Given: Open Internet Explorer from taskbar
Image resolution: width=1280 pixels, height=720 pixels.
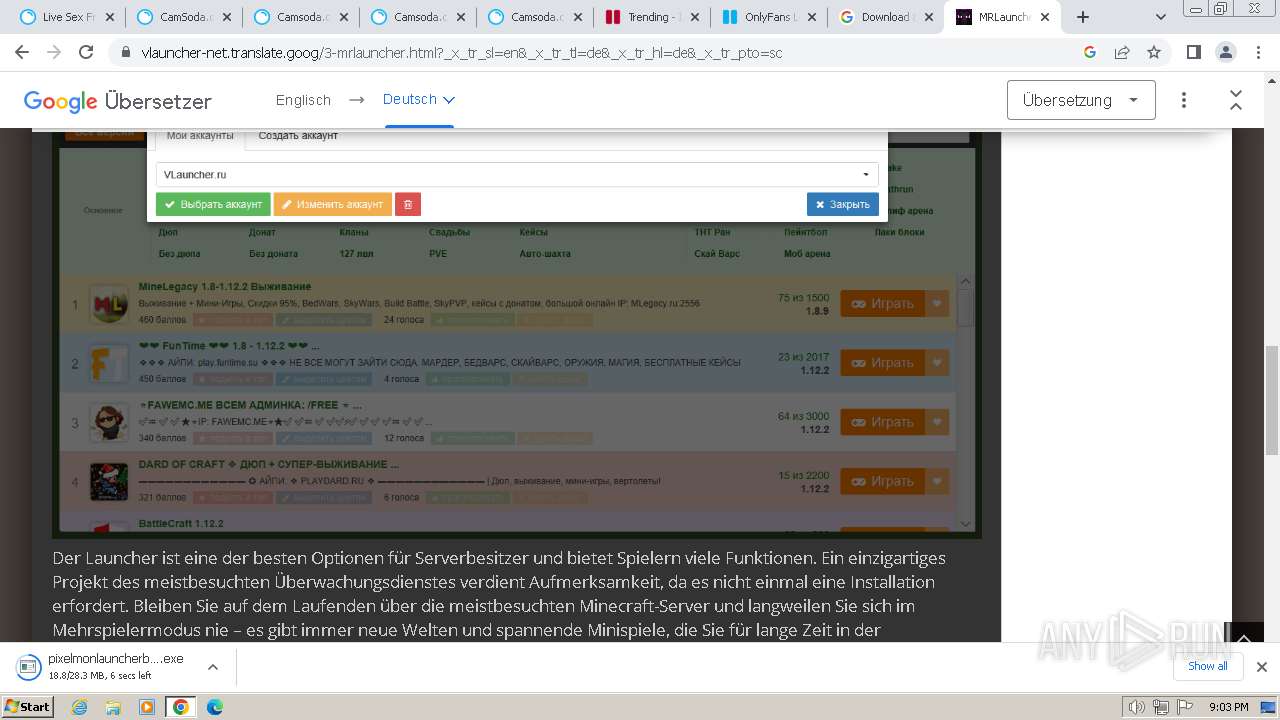Looking at the screenshot, I should click(x=80, y=707).
